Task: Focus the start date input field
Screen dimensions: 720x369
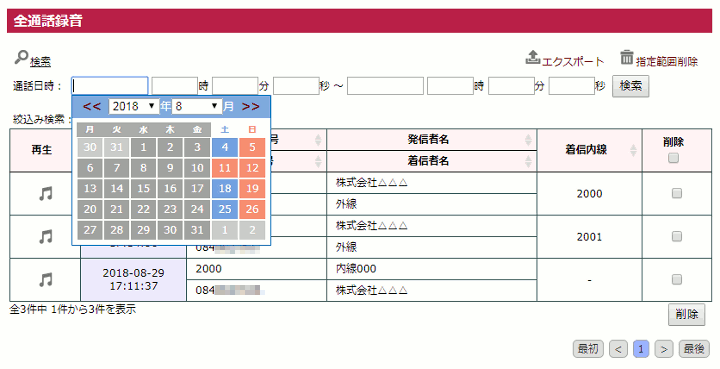Action: tap(110, 86)
